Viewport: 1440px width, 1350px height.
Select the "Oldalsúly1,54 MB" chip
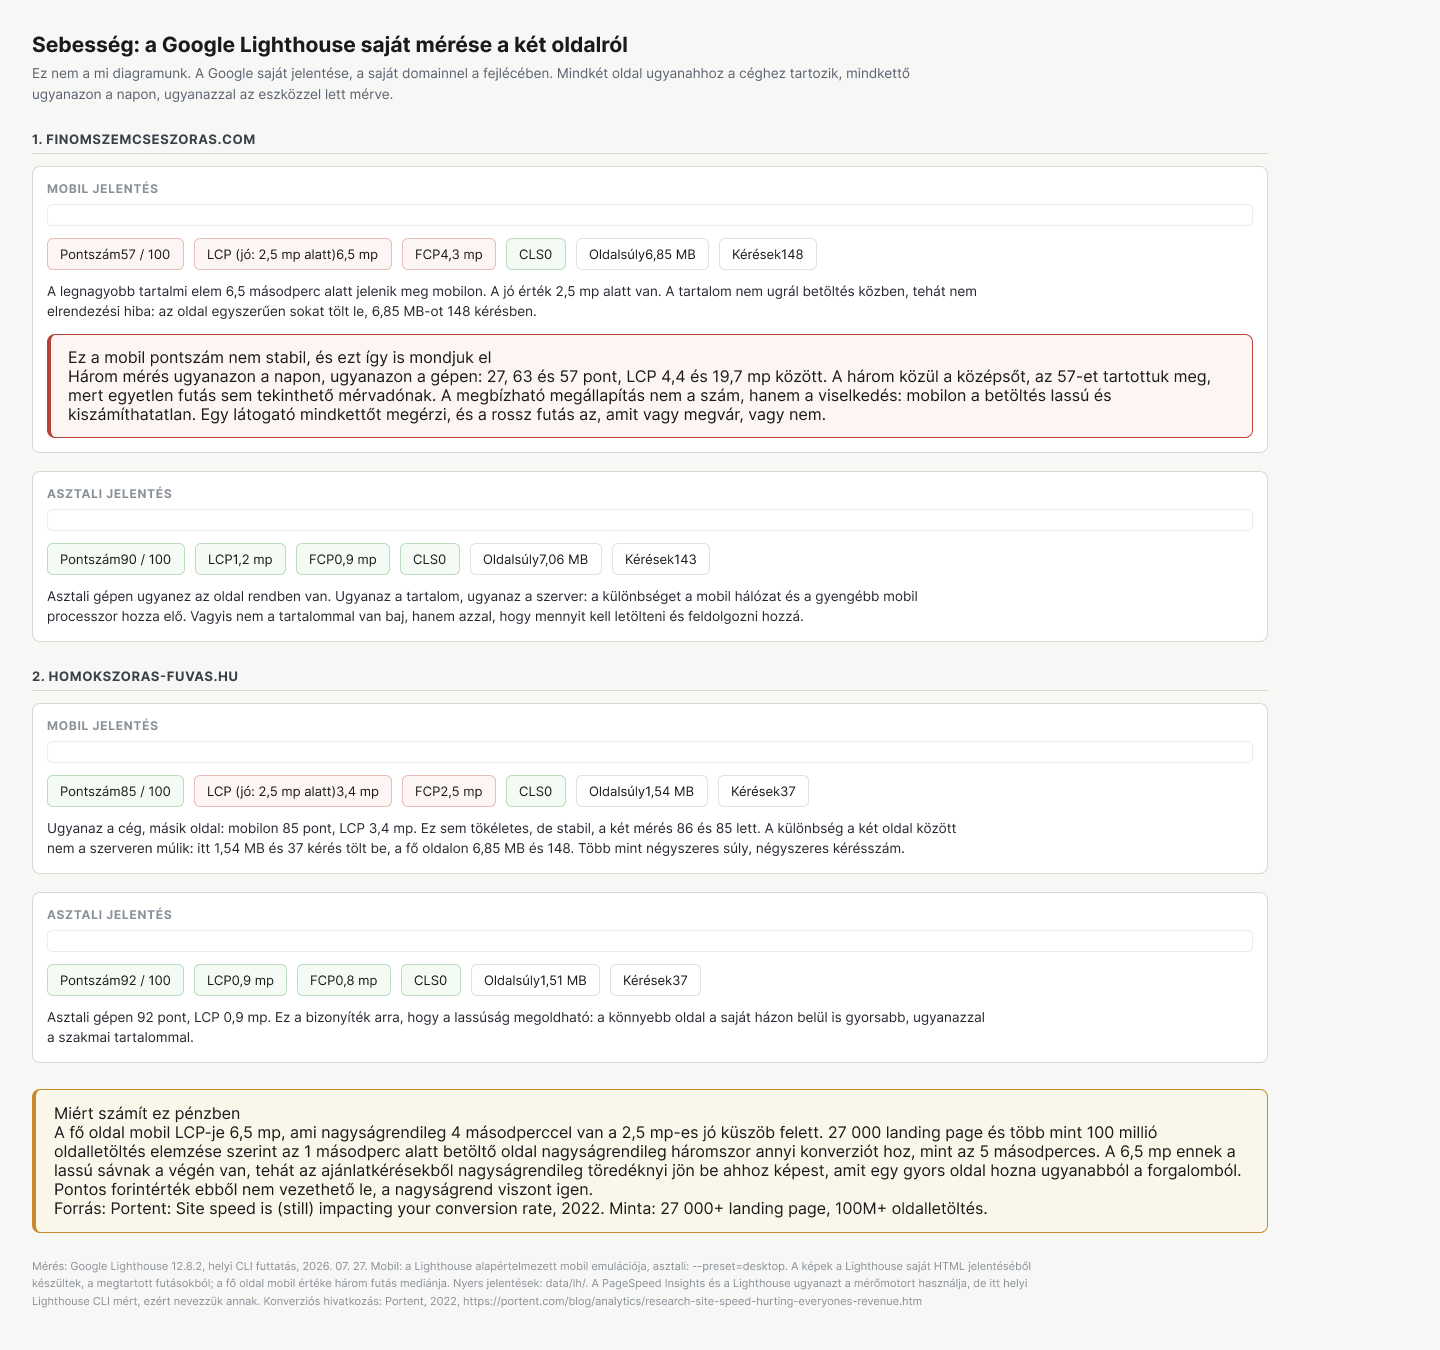[642, 791]
